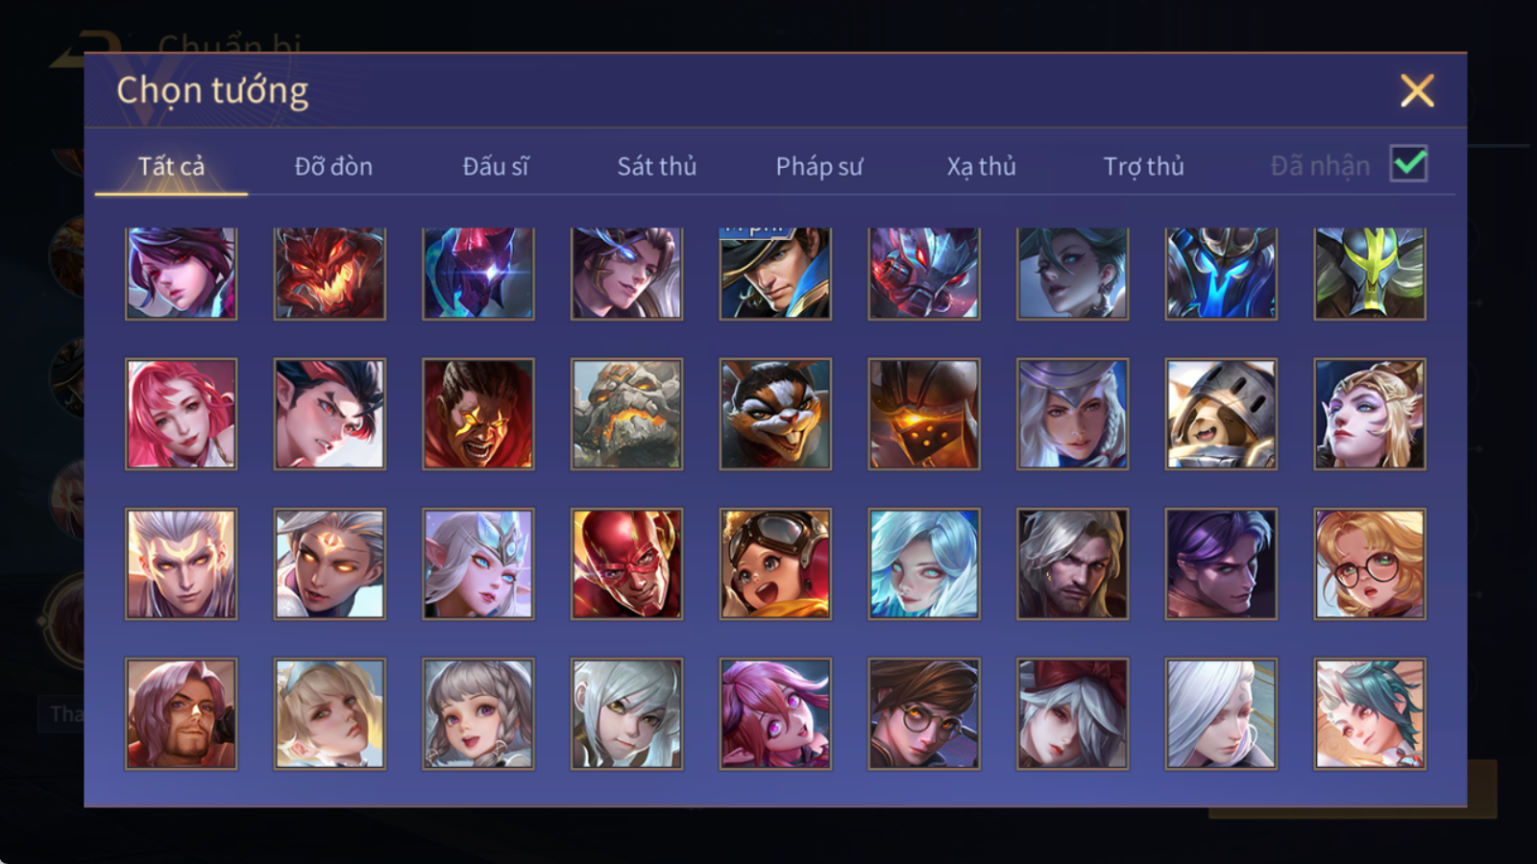Select the blonde girl with round glasses
Viewport: 1537px width, 864px height.
pyautogui.click(x=1370, y=564)
